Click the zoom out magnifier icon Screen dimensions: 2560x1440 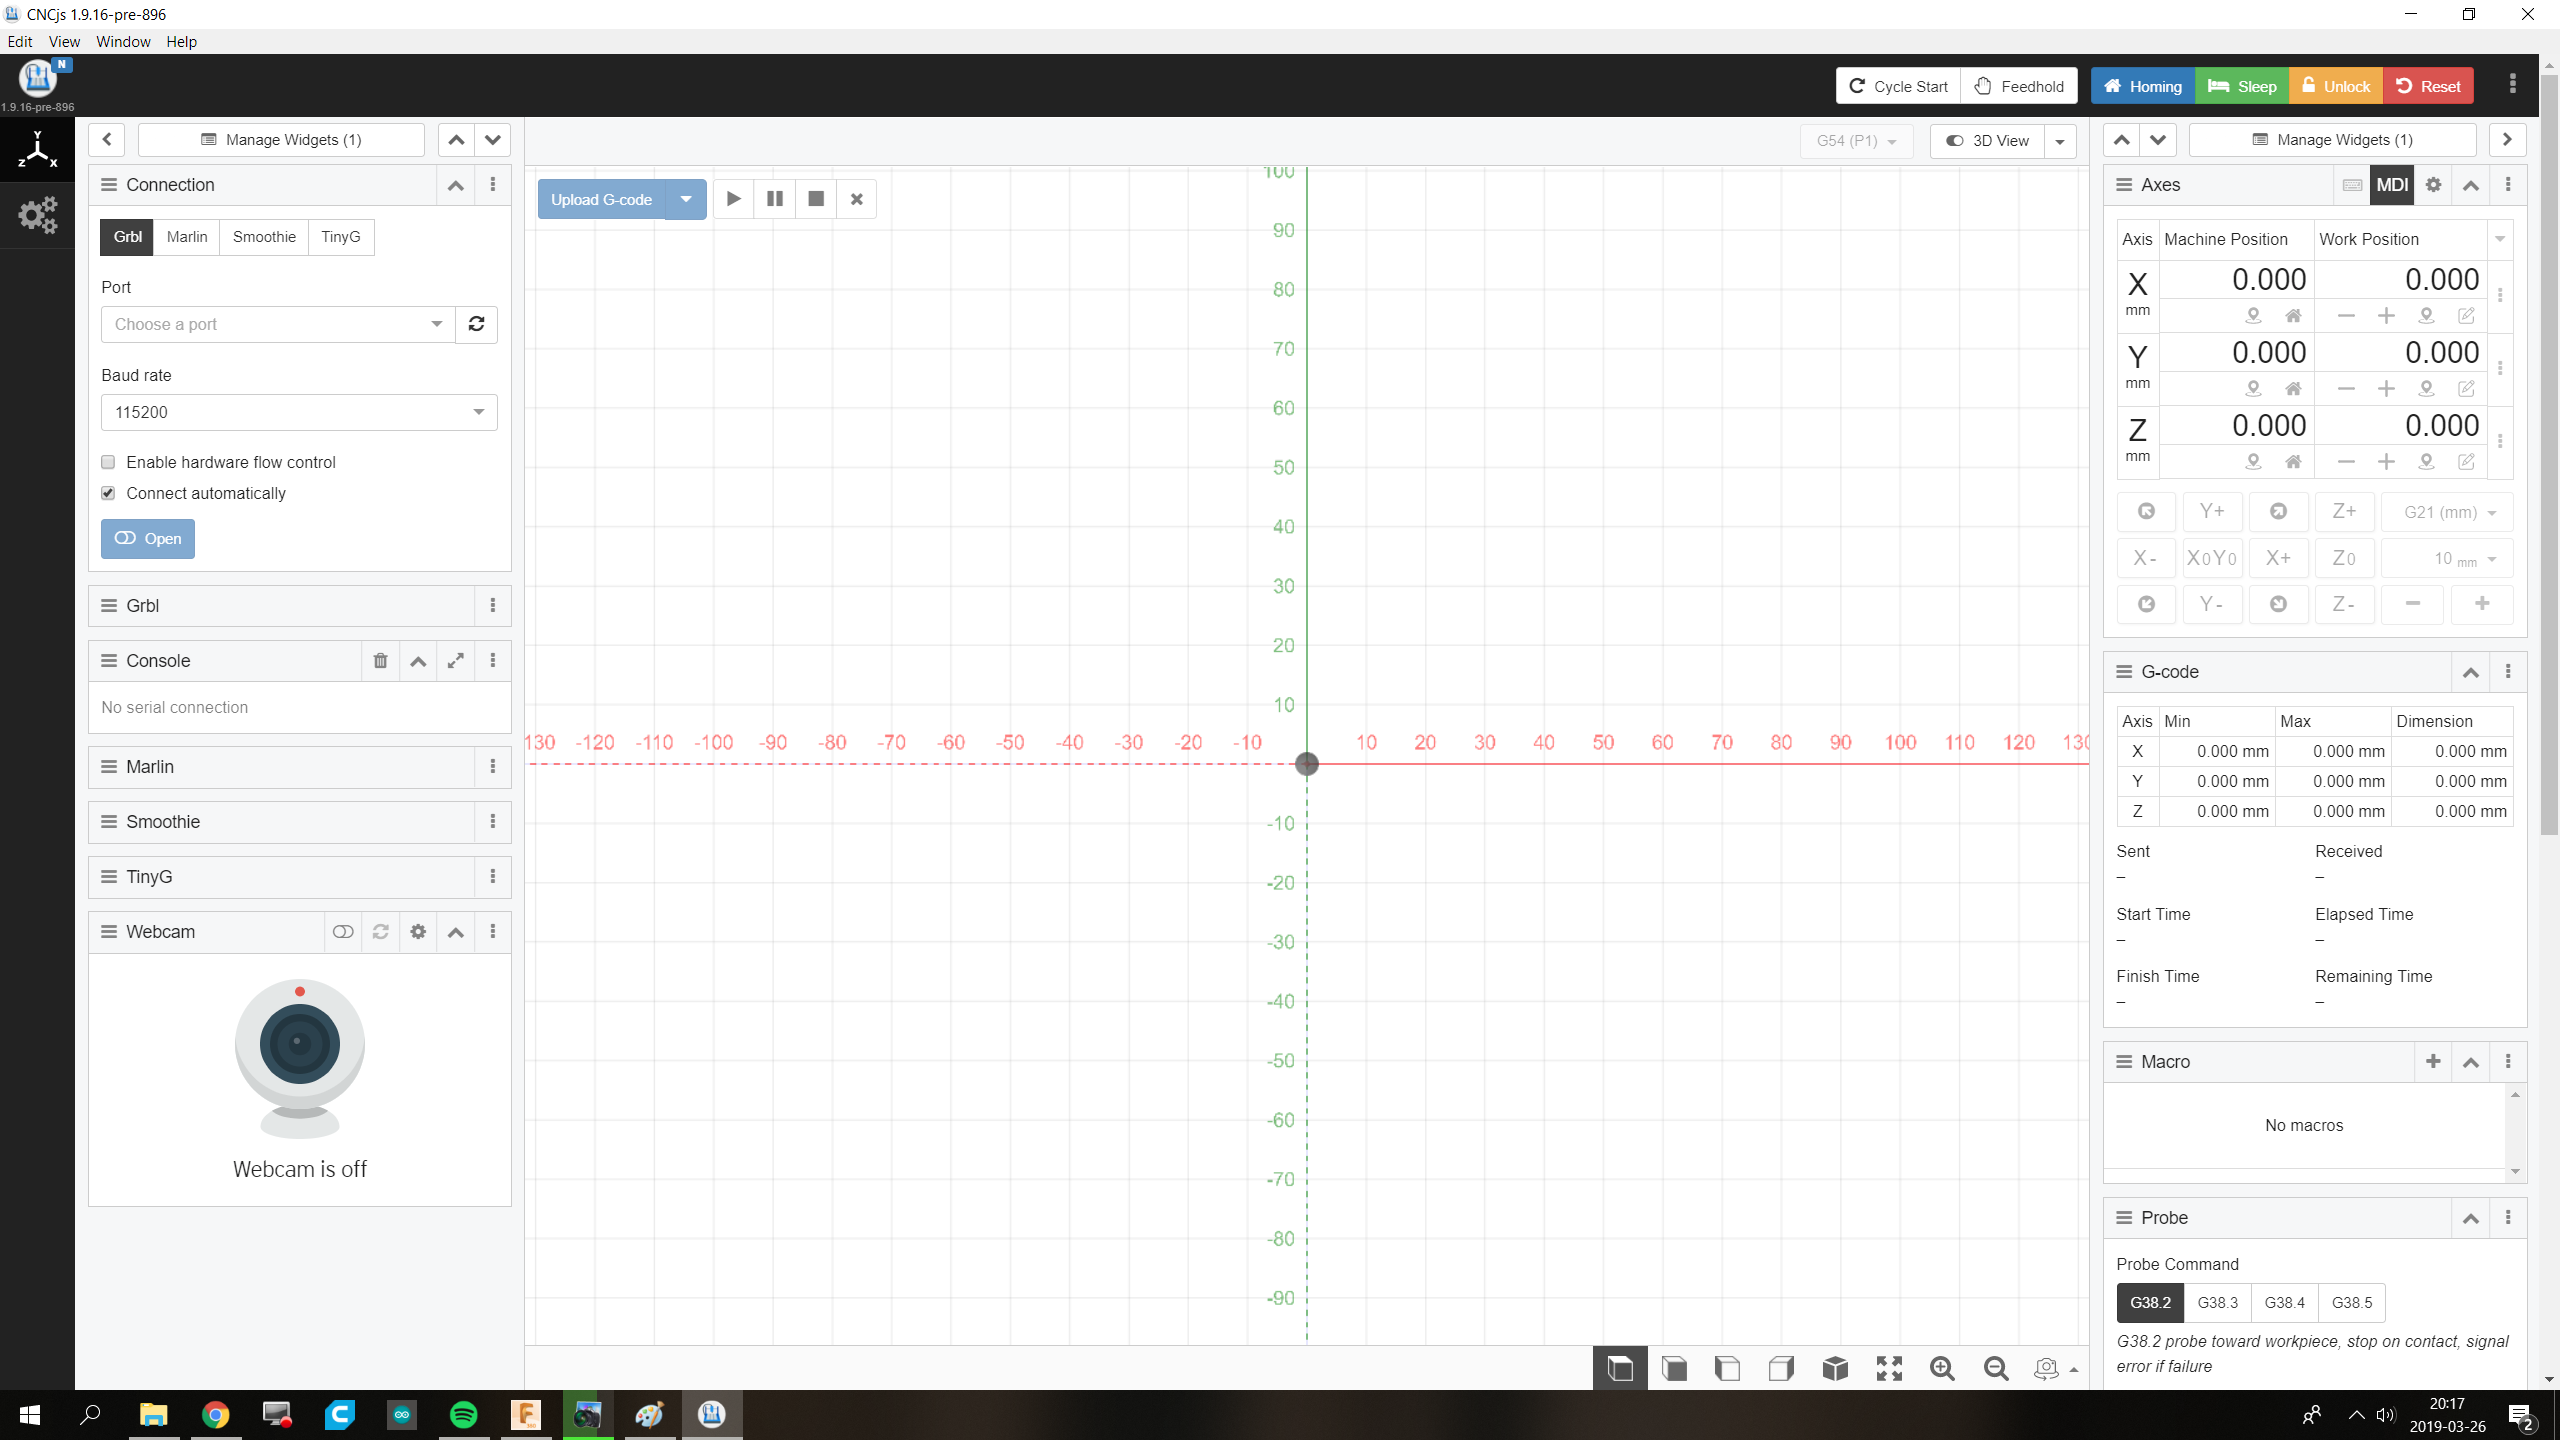point(1996,1368)
